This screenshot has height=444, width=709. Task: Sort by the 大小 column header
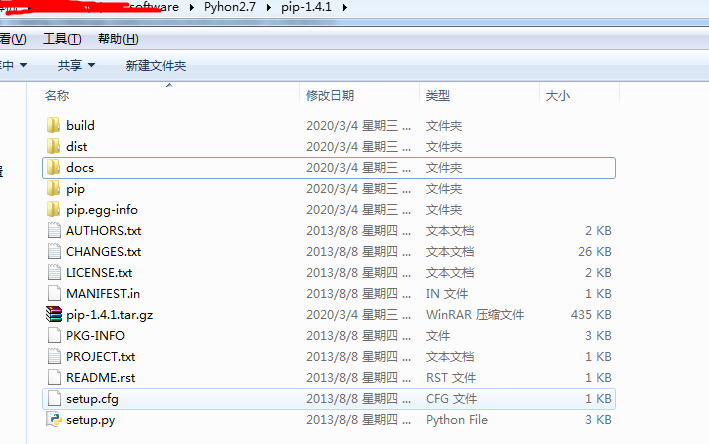pos(558,96)
